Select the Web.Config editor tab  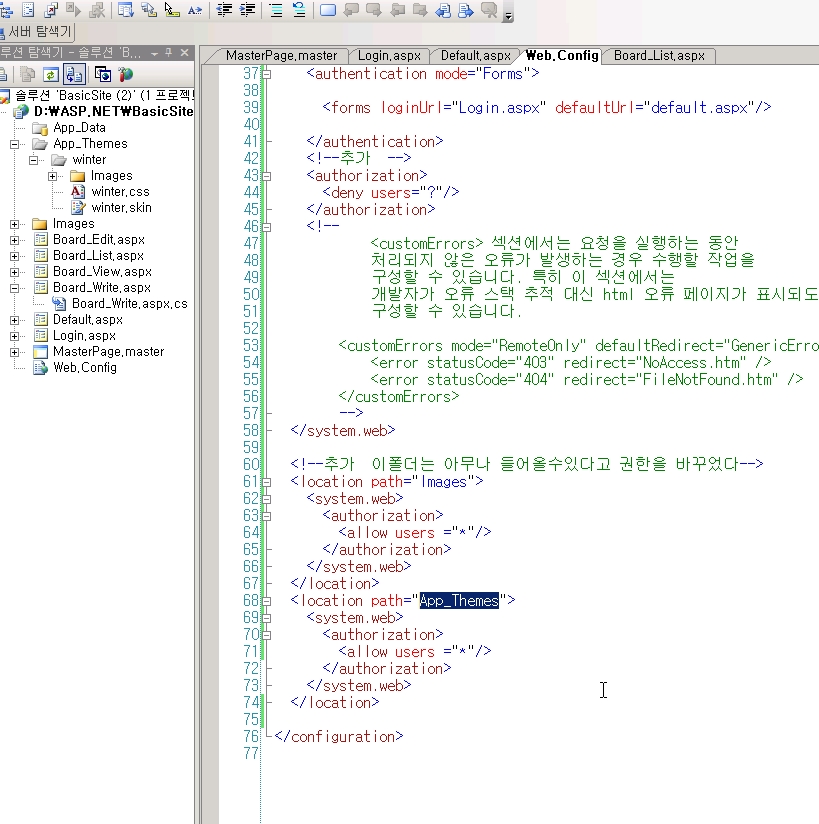point(562,55)
